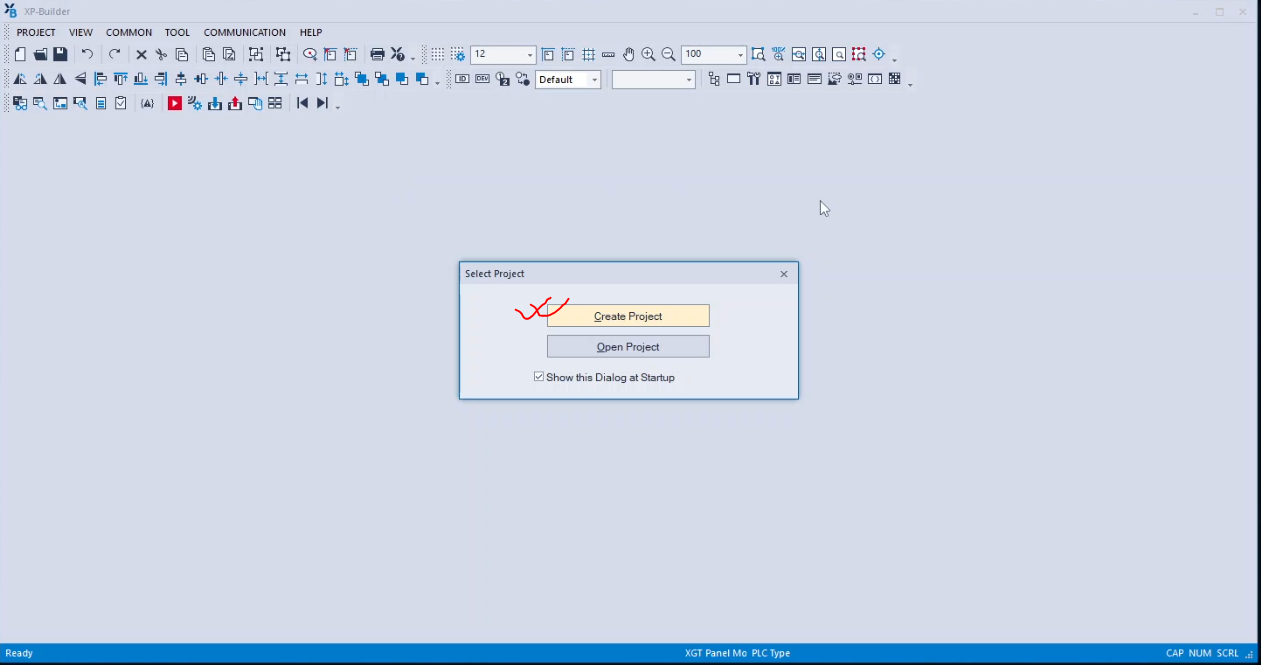Screen dimensions: 1261x665
Task: Select the Cut scissors icon
Action: pyautogui.click(x=161, y=54)
